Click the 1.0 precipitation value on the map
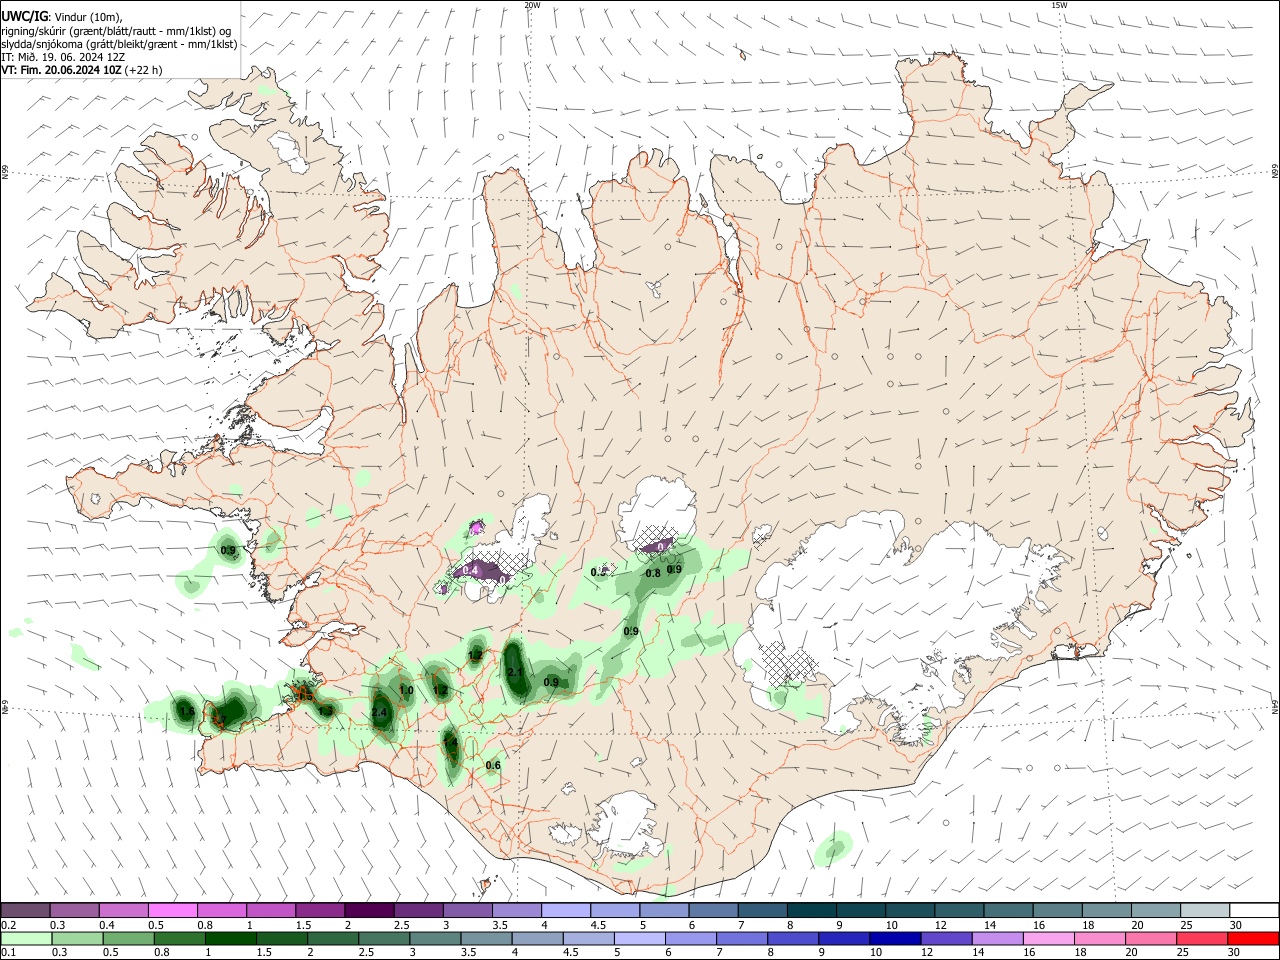The width and height of the screenshot is (1280, 960). 406,690
